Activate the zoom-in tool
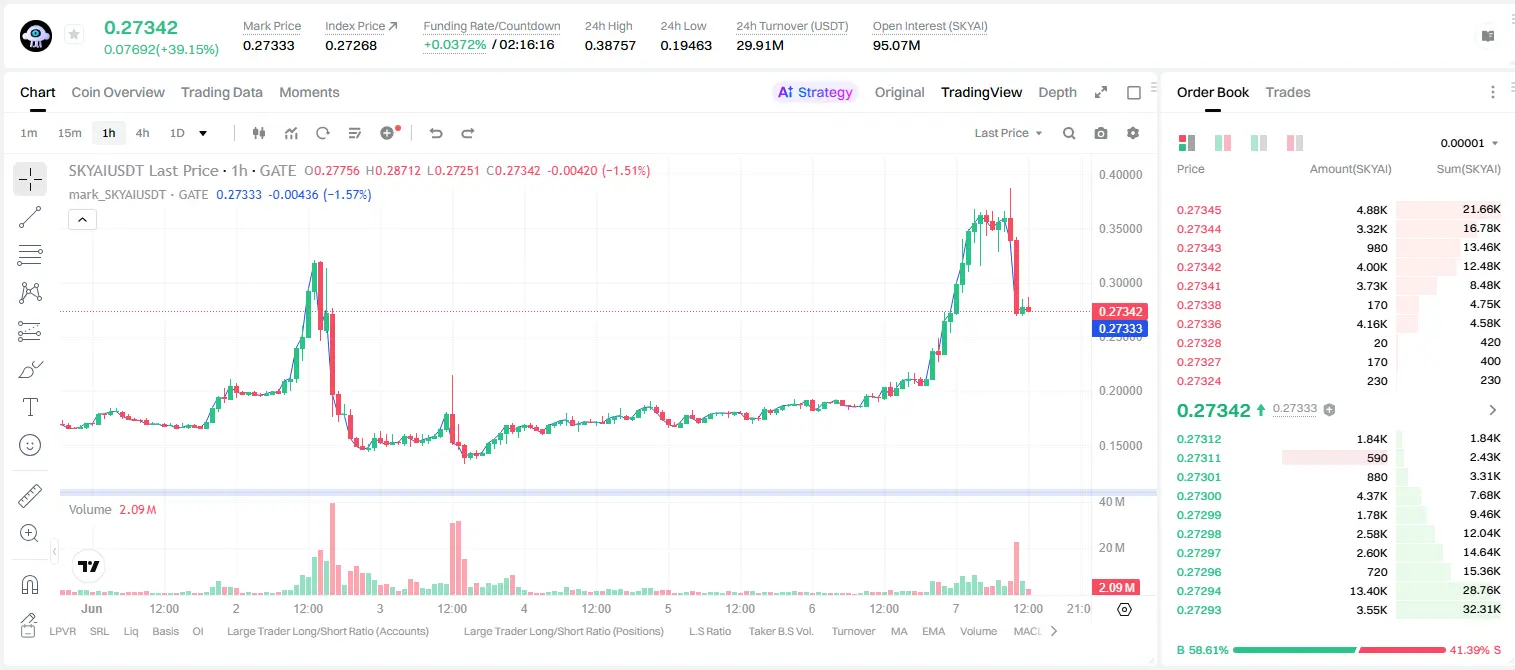This screenshot has width=1515, height=670. coord(30,533)
